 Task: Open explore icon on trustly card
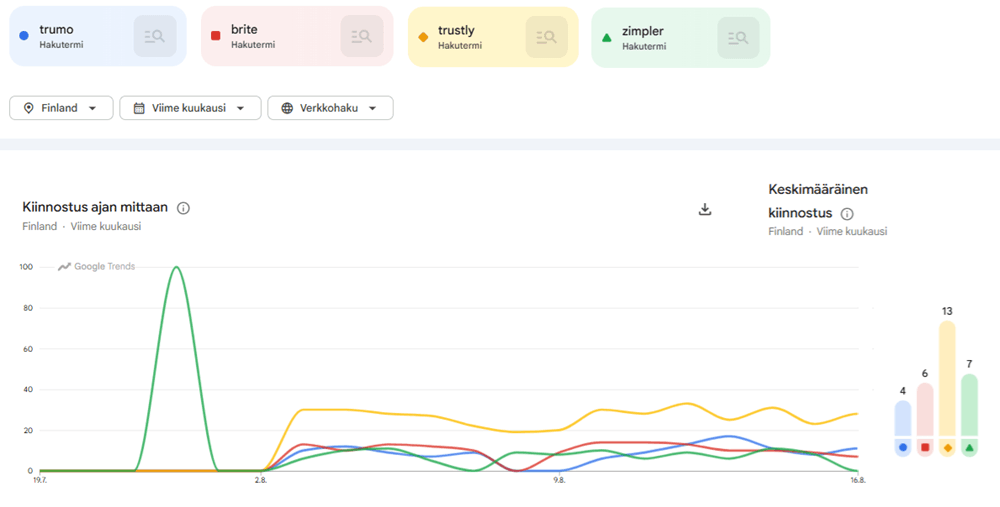tap(547, 37)
